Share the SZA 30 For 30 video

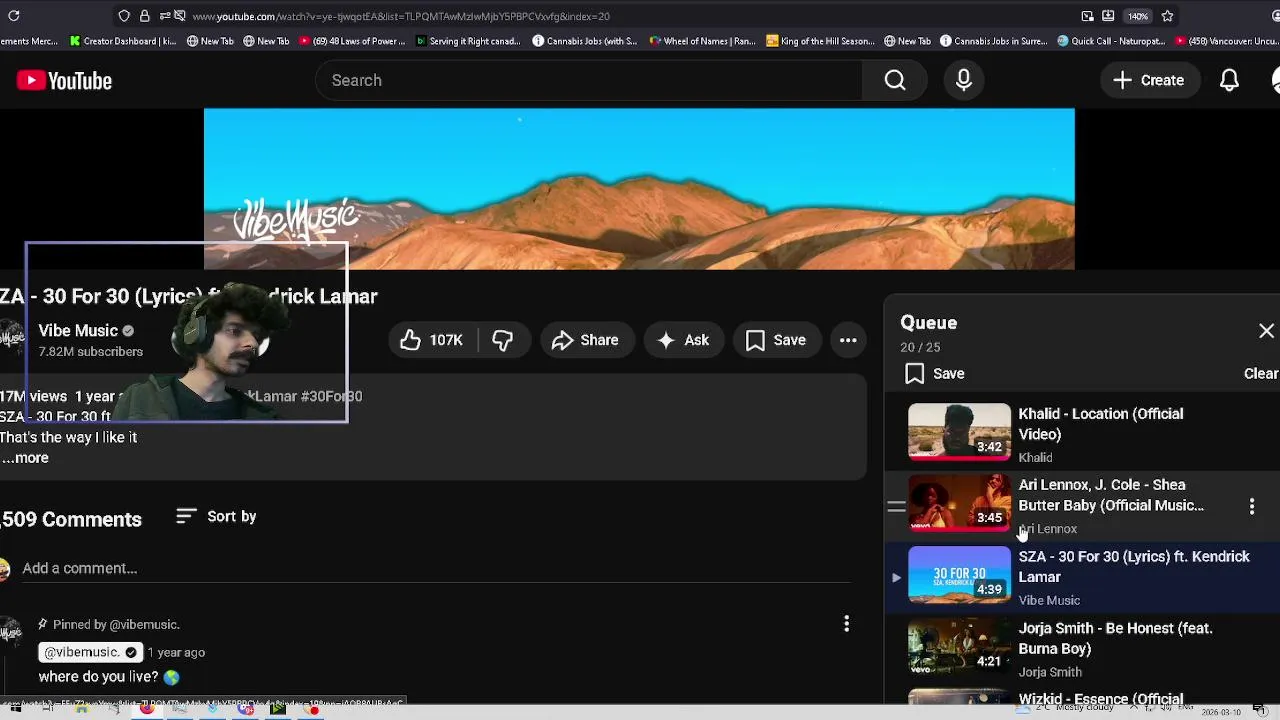586,340
